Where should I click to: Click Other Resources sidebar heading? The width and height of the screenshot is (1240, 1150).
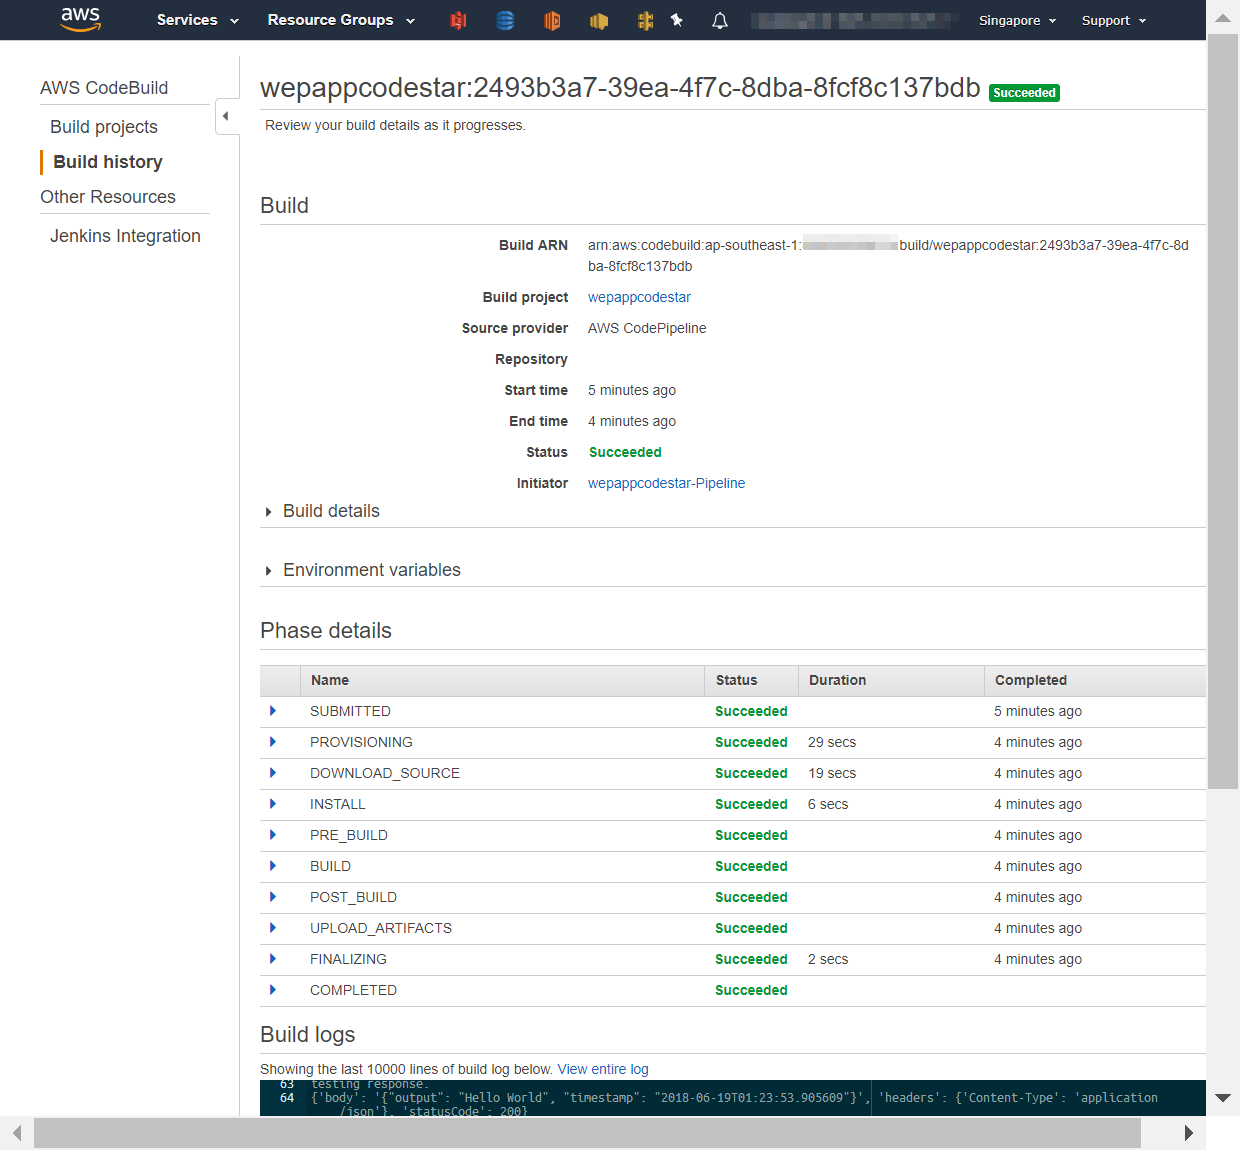click(x=108, y=197)
